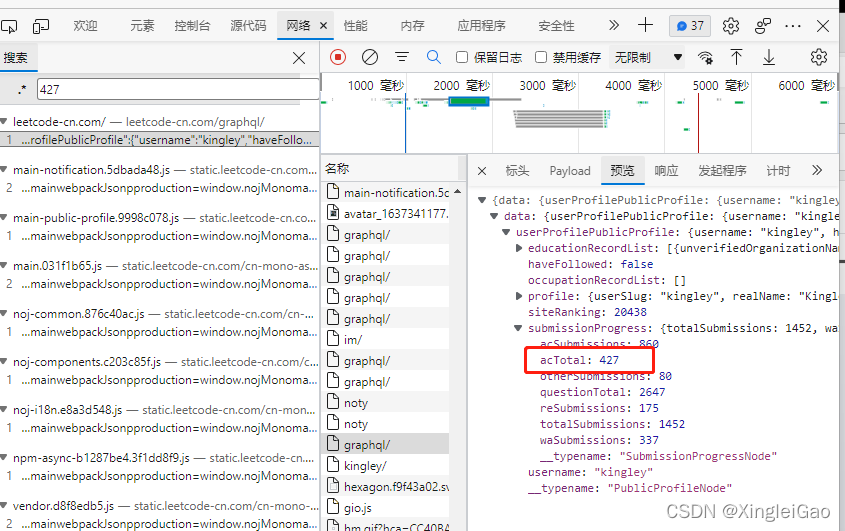Viewport: 845px width, 531px height.
Task: Open the Payload details tab
Action: click(x=570, y=171)
